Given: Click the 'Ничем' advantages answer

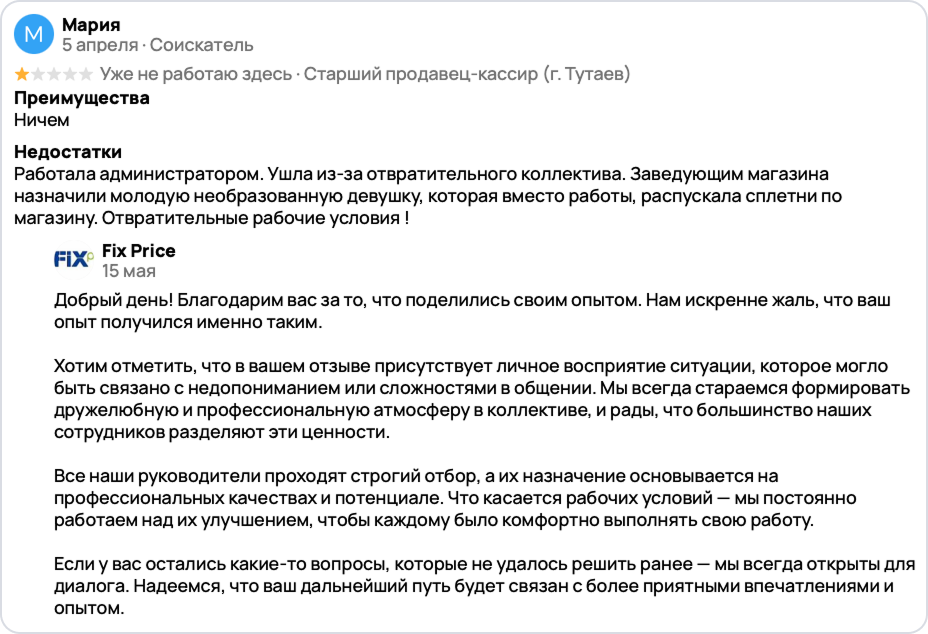Looking at the screenshot, I should tap(42, 120).
